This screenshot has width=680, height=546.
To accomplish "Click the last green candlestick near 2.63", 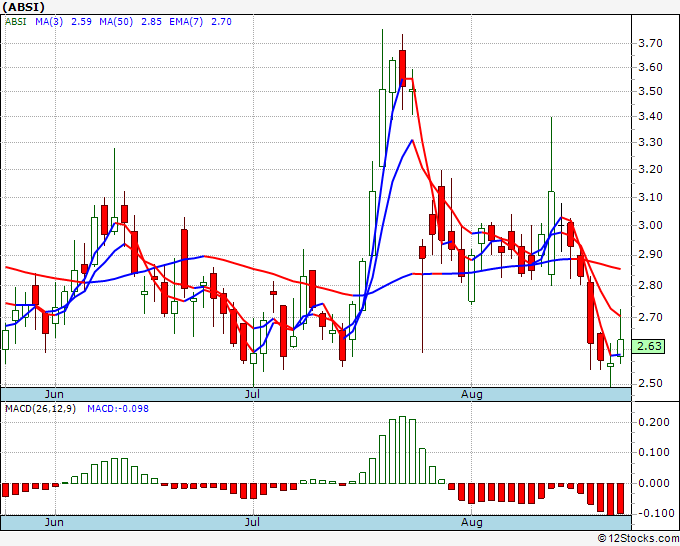I will pyautogui.click(x=621, y=336).
